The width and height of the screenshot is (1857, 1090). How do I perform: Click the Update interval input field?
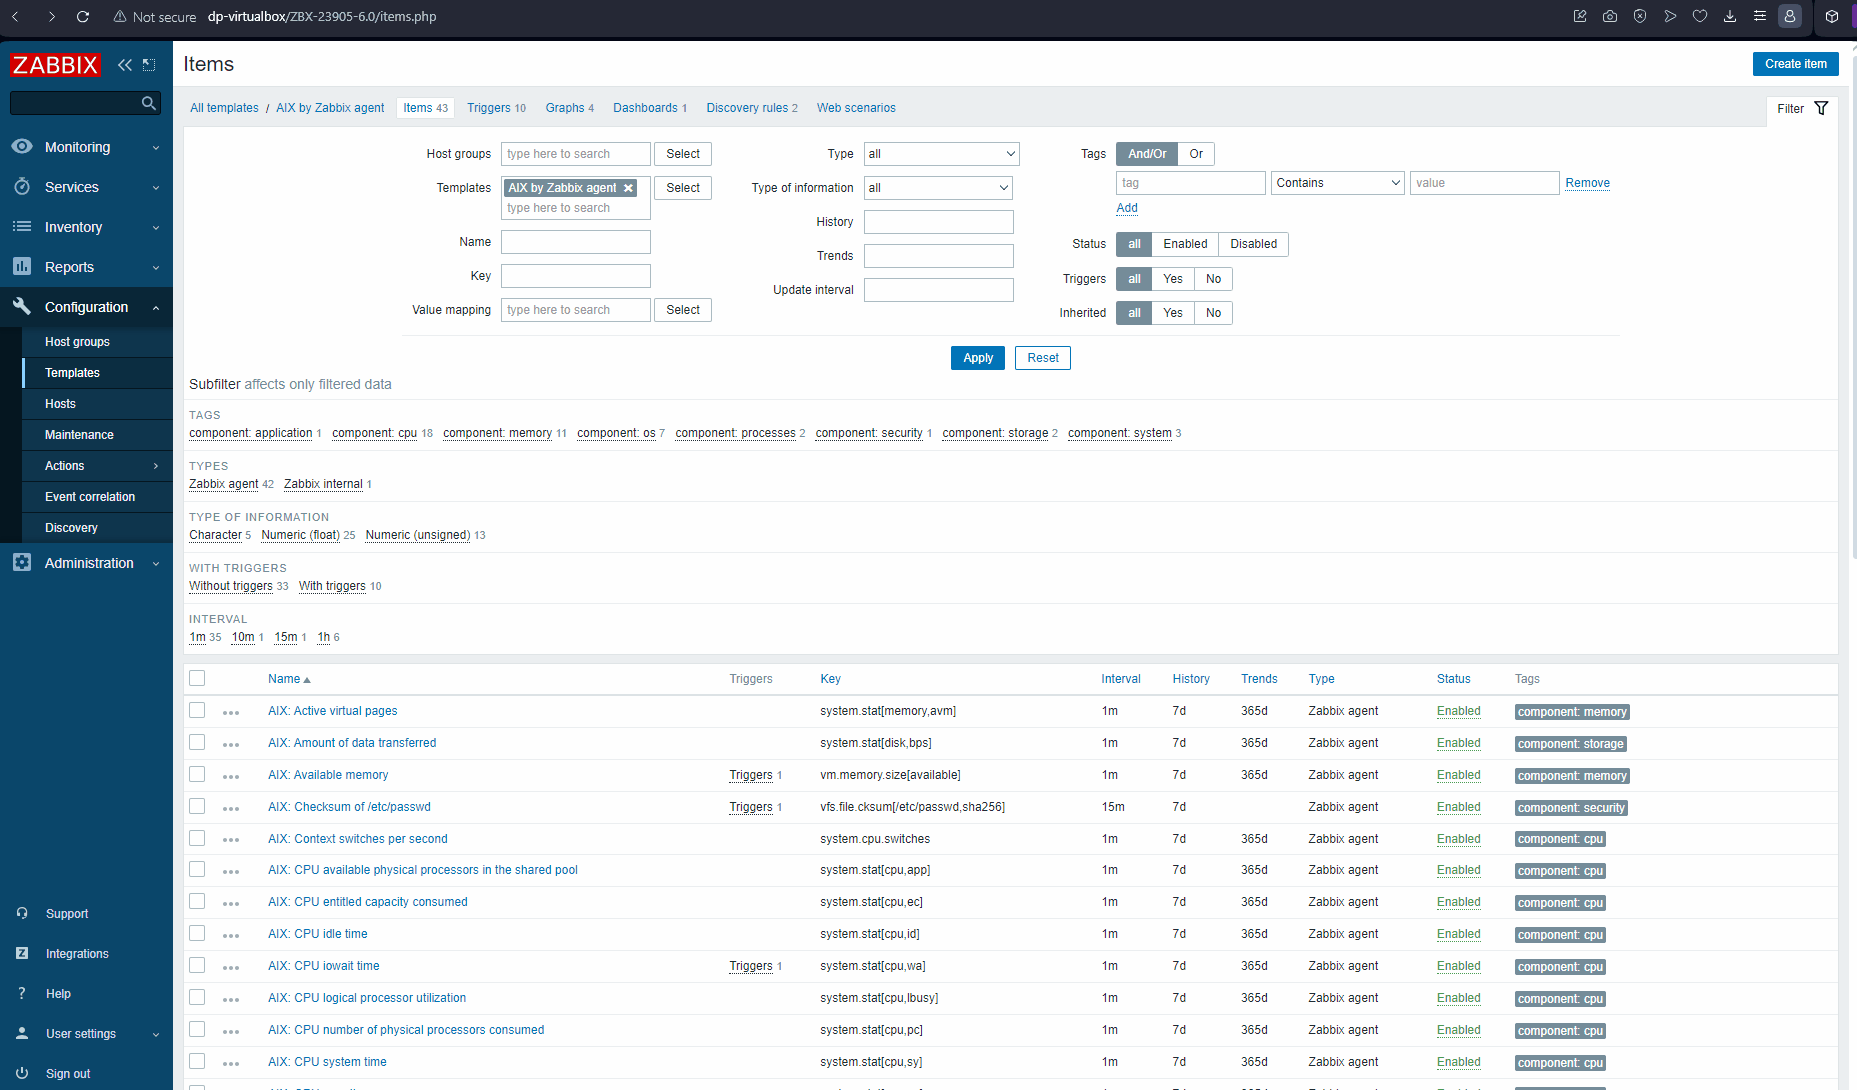(x=939, y=290)
